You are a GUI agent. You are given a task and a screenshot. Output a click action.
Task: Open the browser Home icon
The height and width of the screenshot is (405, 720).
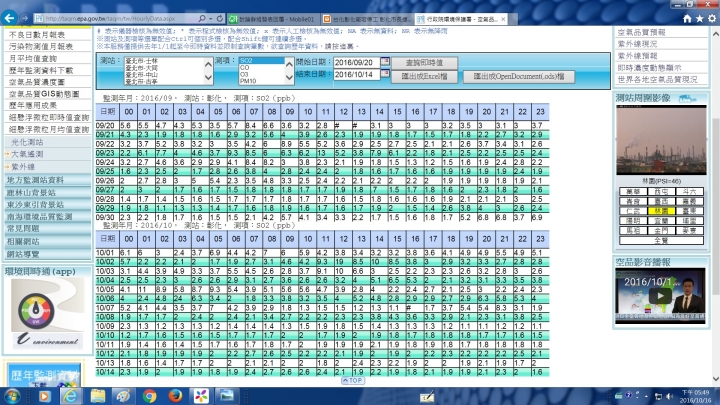pyautogui.click(x=687, y=19)
